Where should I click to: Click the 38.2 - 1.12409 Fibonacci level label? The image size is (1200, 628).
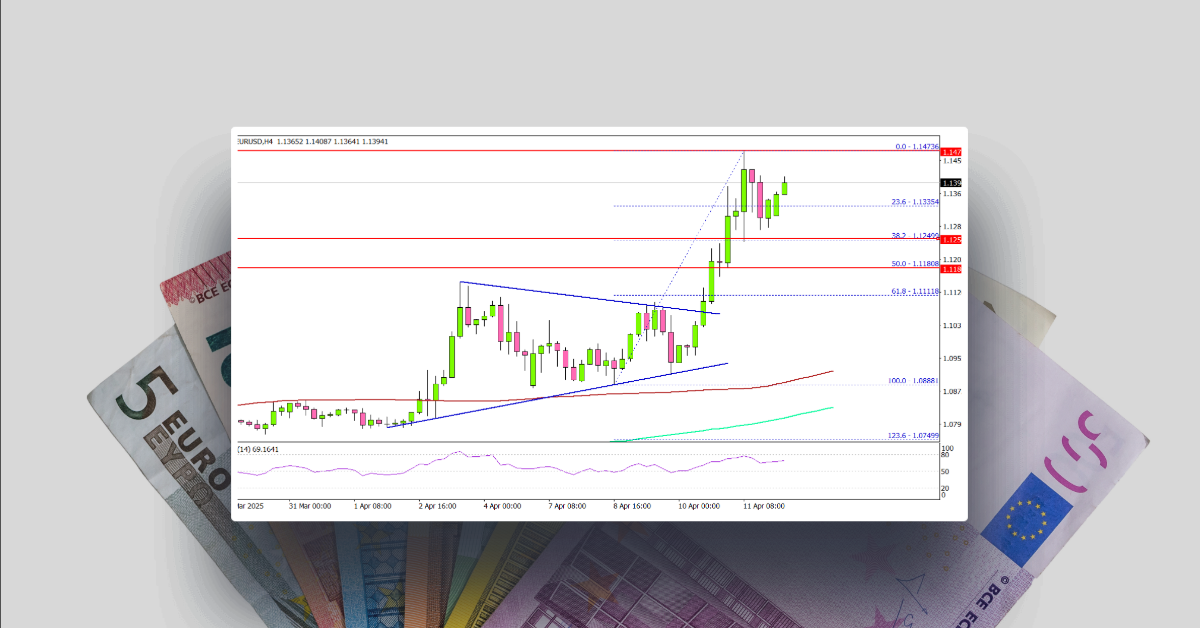coord(915,235)
